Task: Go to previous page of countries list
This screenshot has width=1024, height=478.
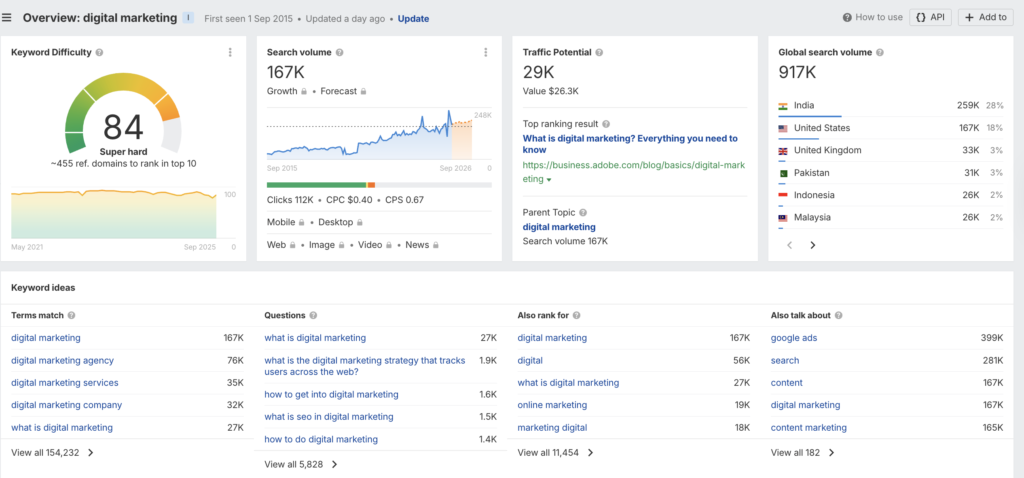Action: pyautogui.click(x=790, y=246)
